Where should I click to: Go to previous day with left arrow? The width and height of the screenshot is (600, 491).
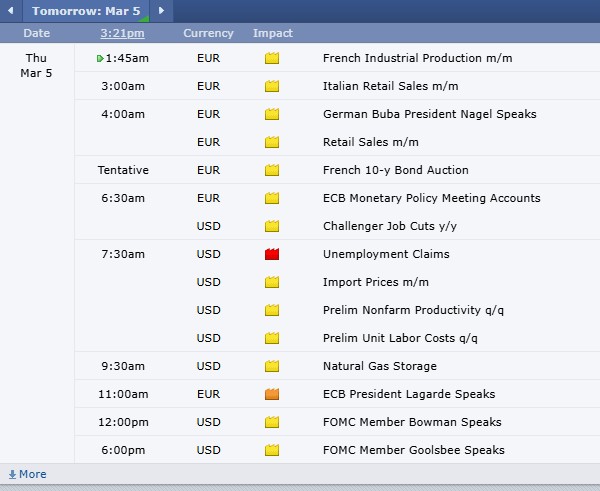10,11
